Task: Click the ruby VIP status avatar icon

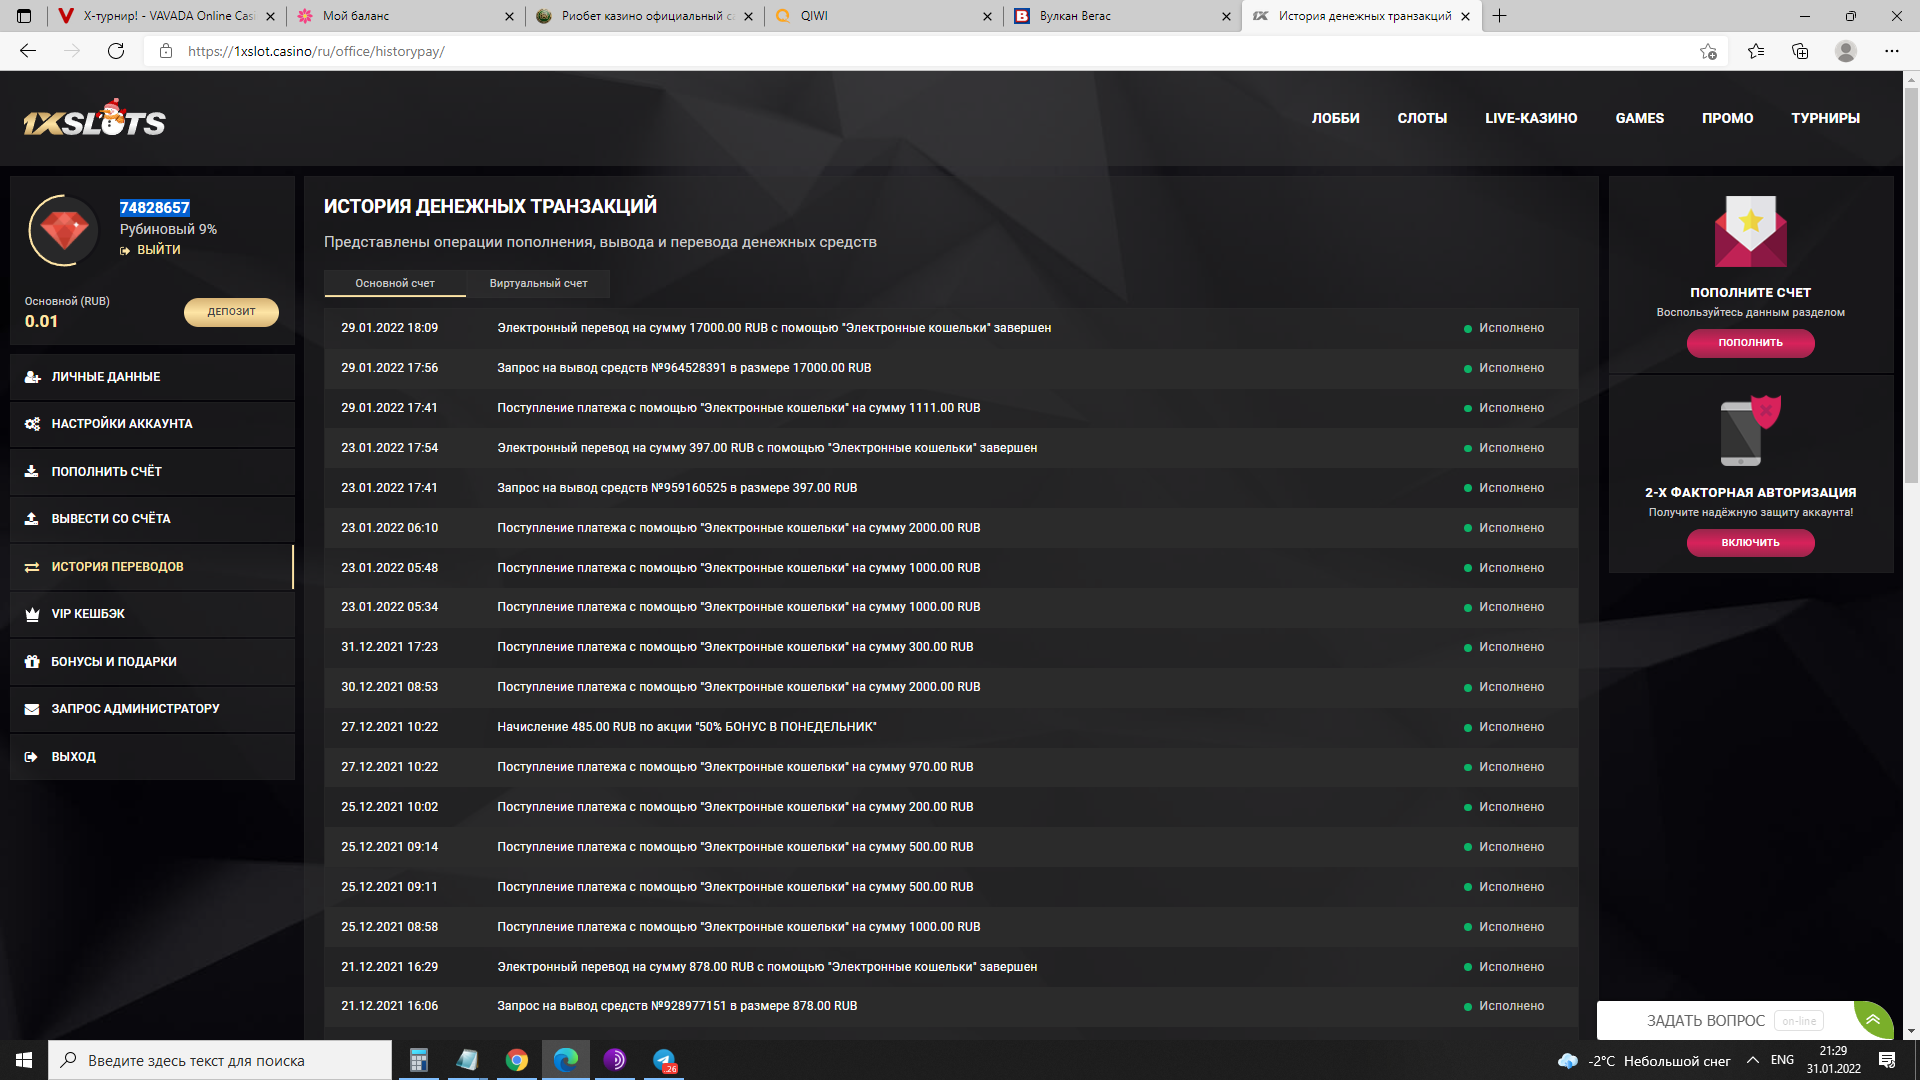Action: pos(64,230)
